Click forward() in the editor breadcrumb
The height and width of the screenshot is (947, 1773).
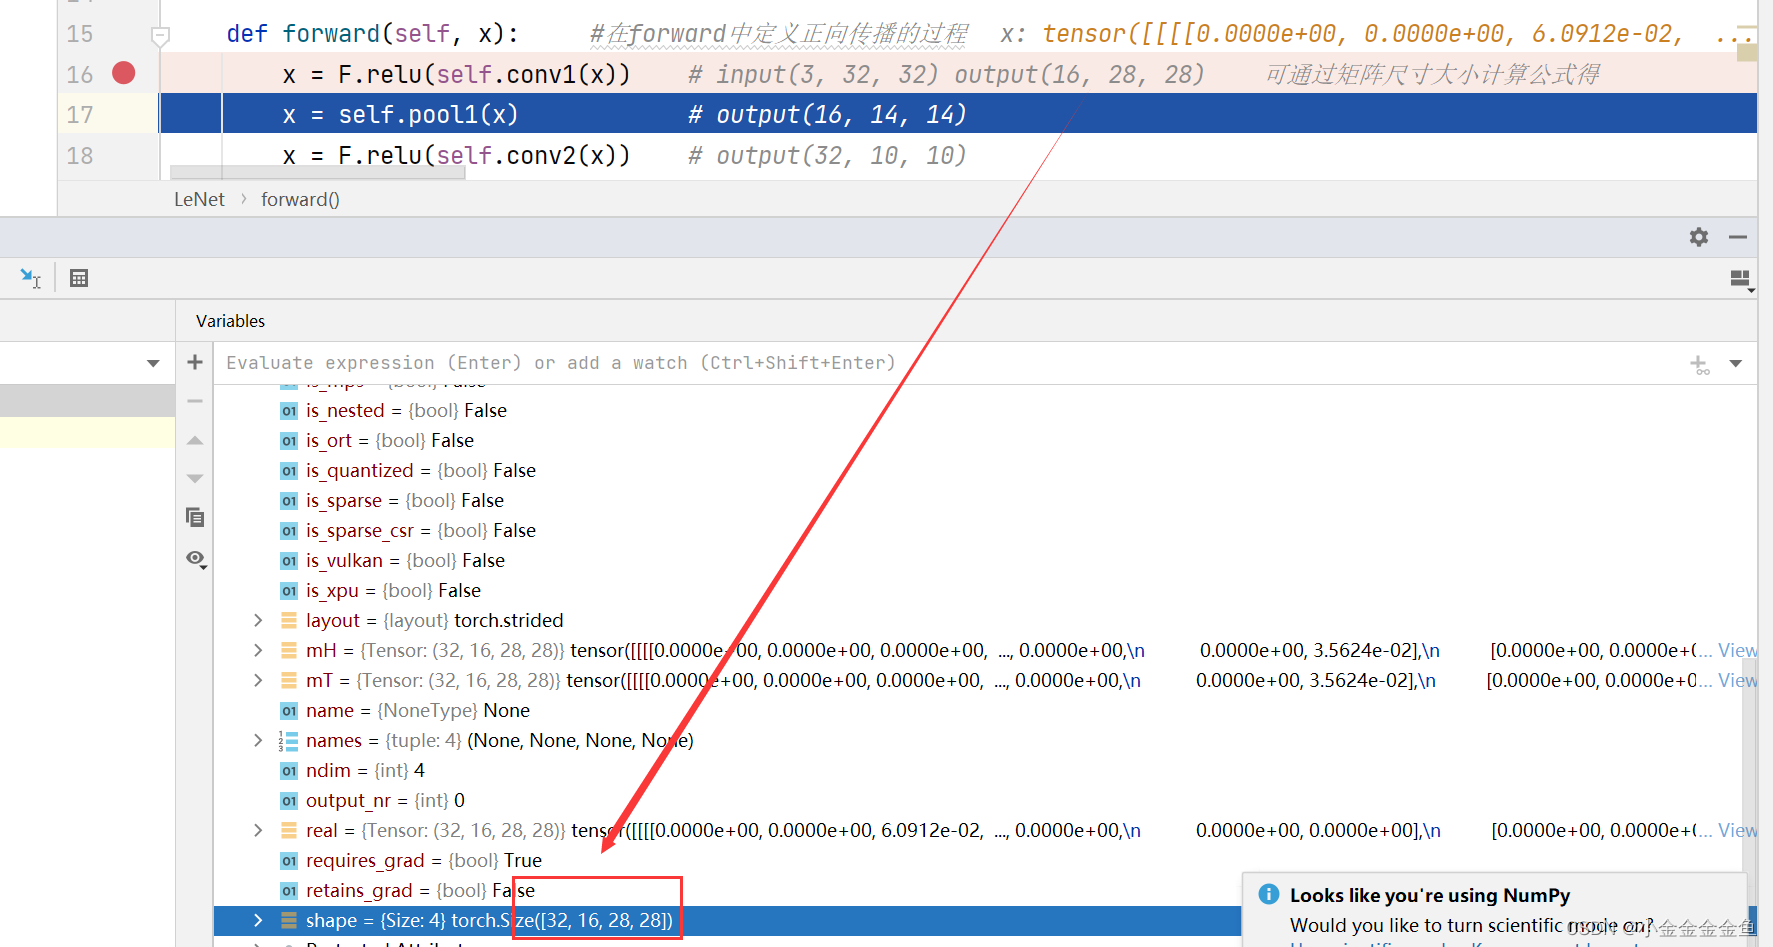tap(300, 199)
